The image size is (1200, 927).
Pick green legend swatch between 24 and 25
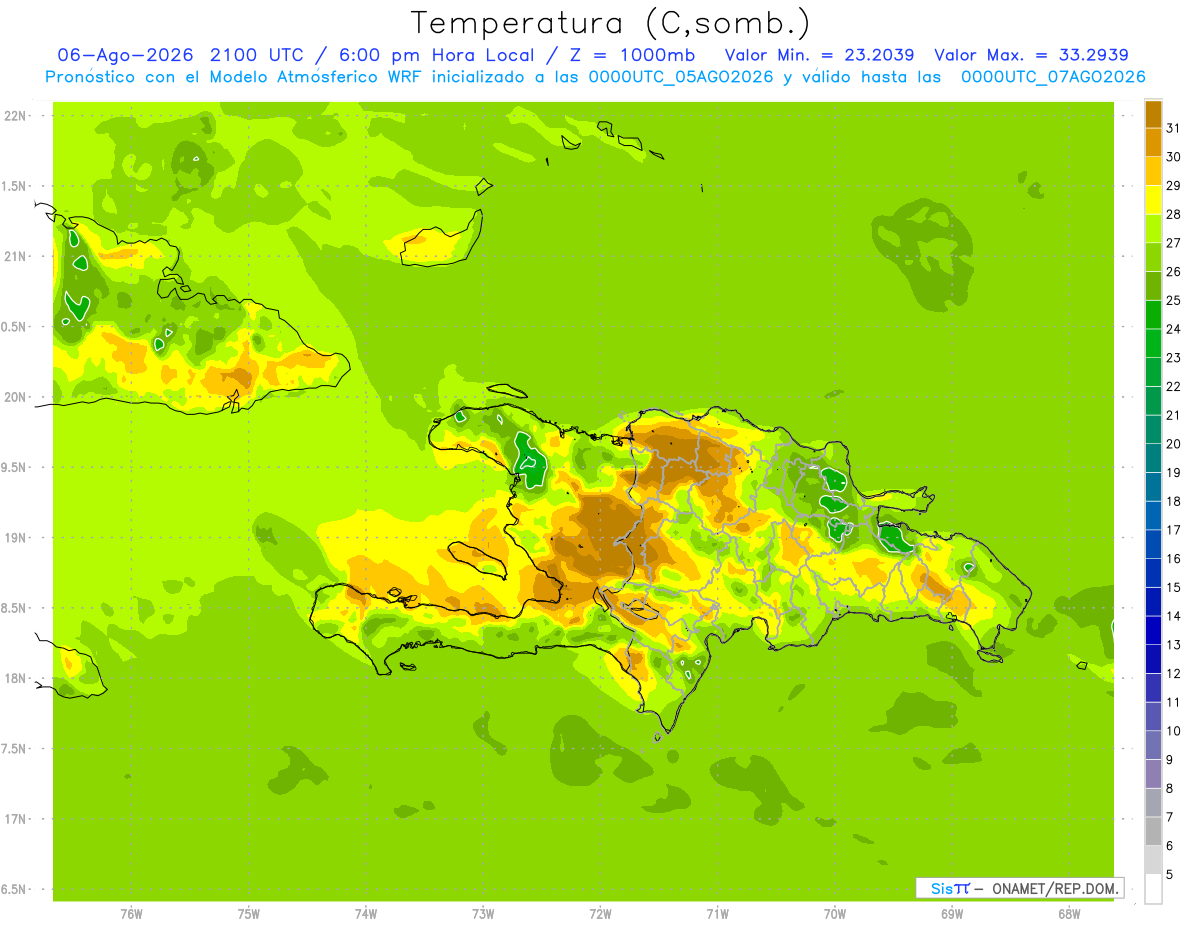click(x=1153, y=314)
